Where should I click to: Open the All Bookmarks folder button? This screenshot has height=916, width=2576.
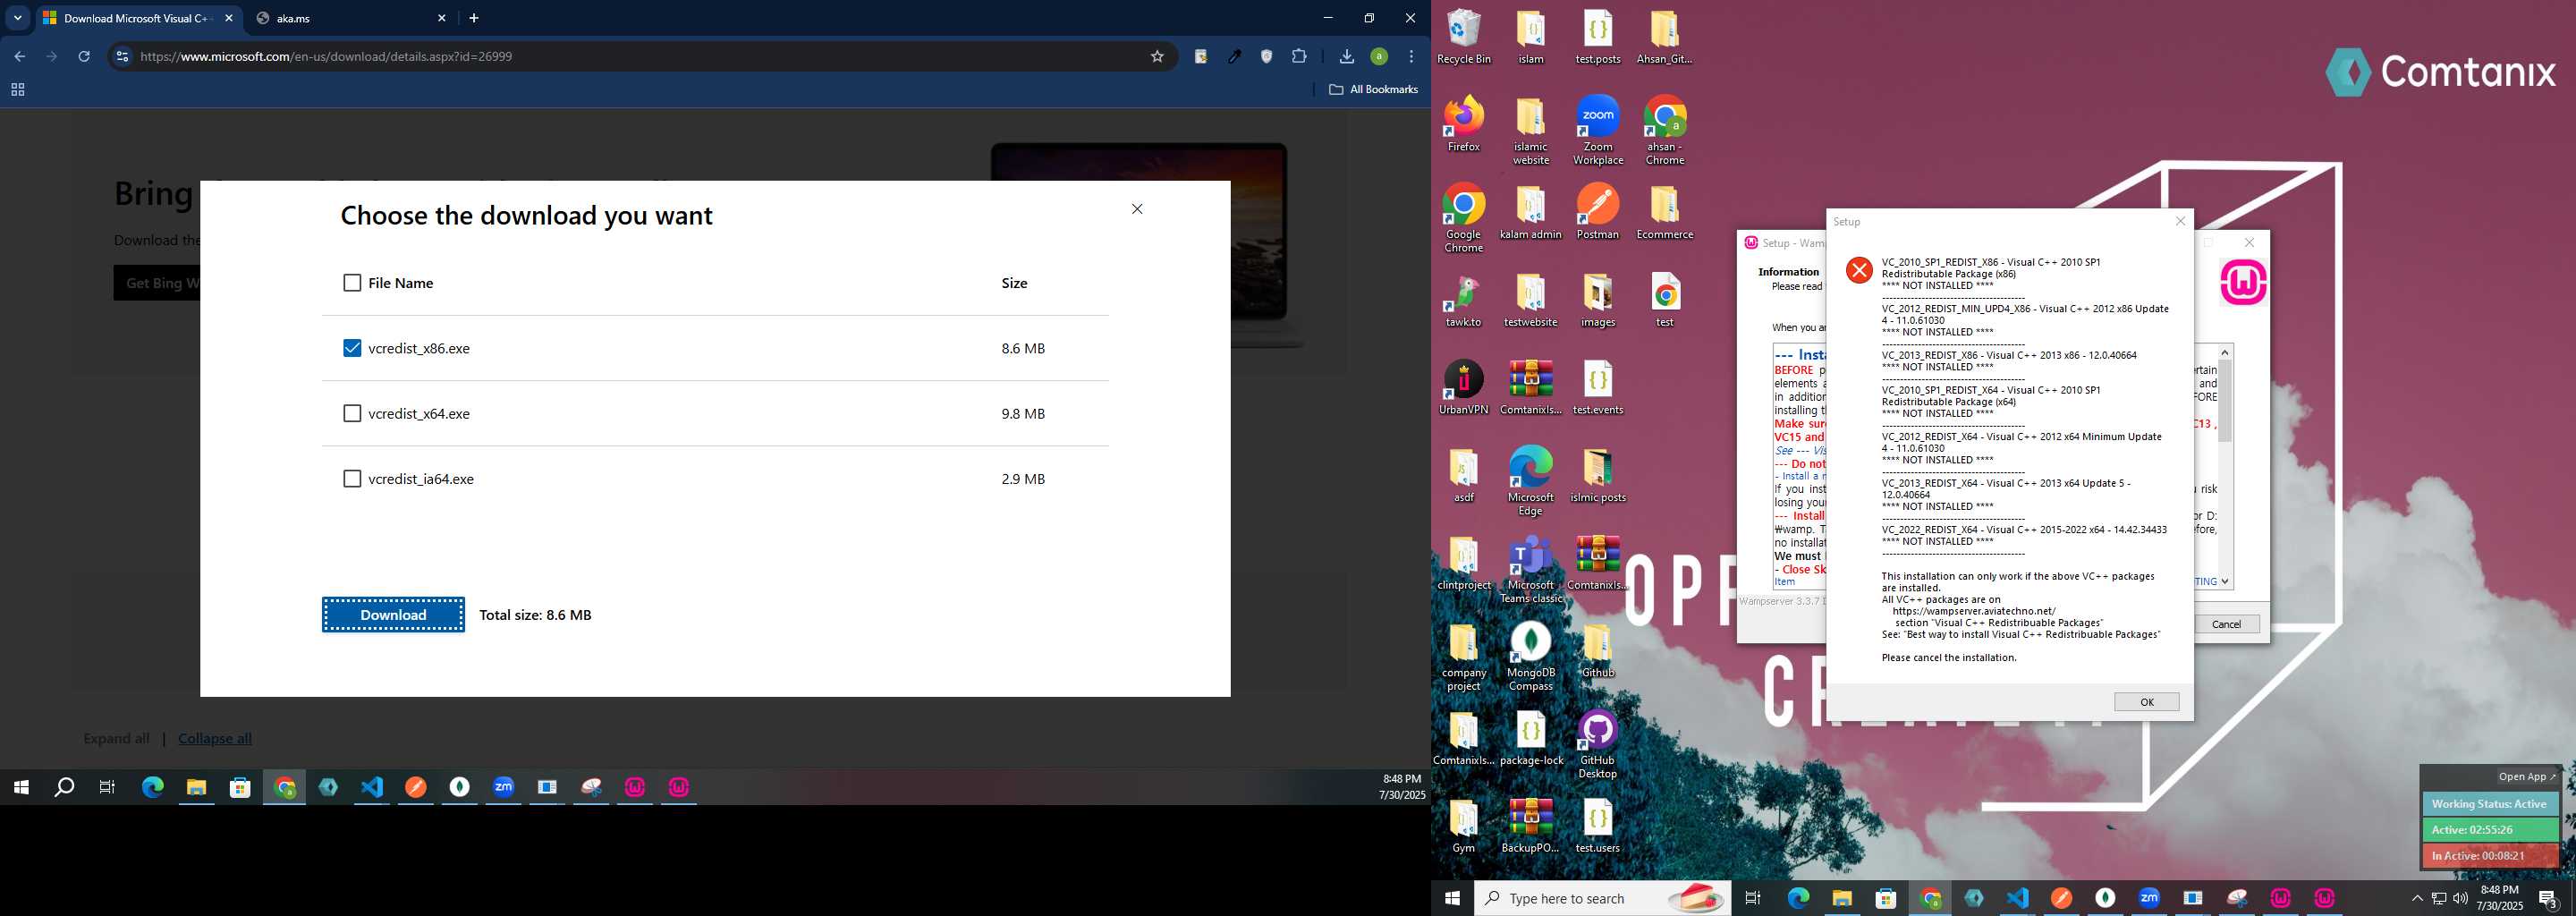pos(1373,90)
